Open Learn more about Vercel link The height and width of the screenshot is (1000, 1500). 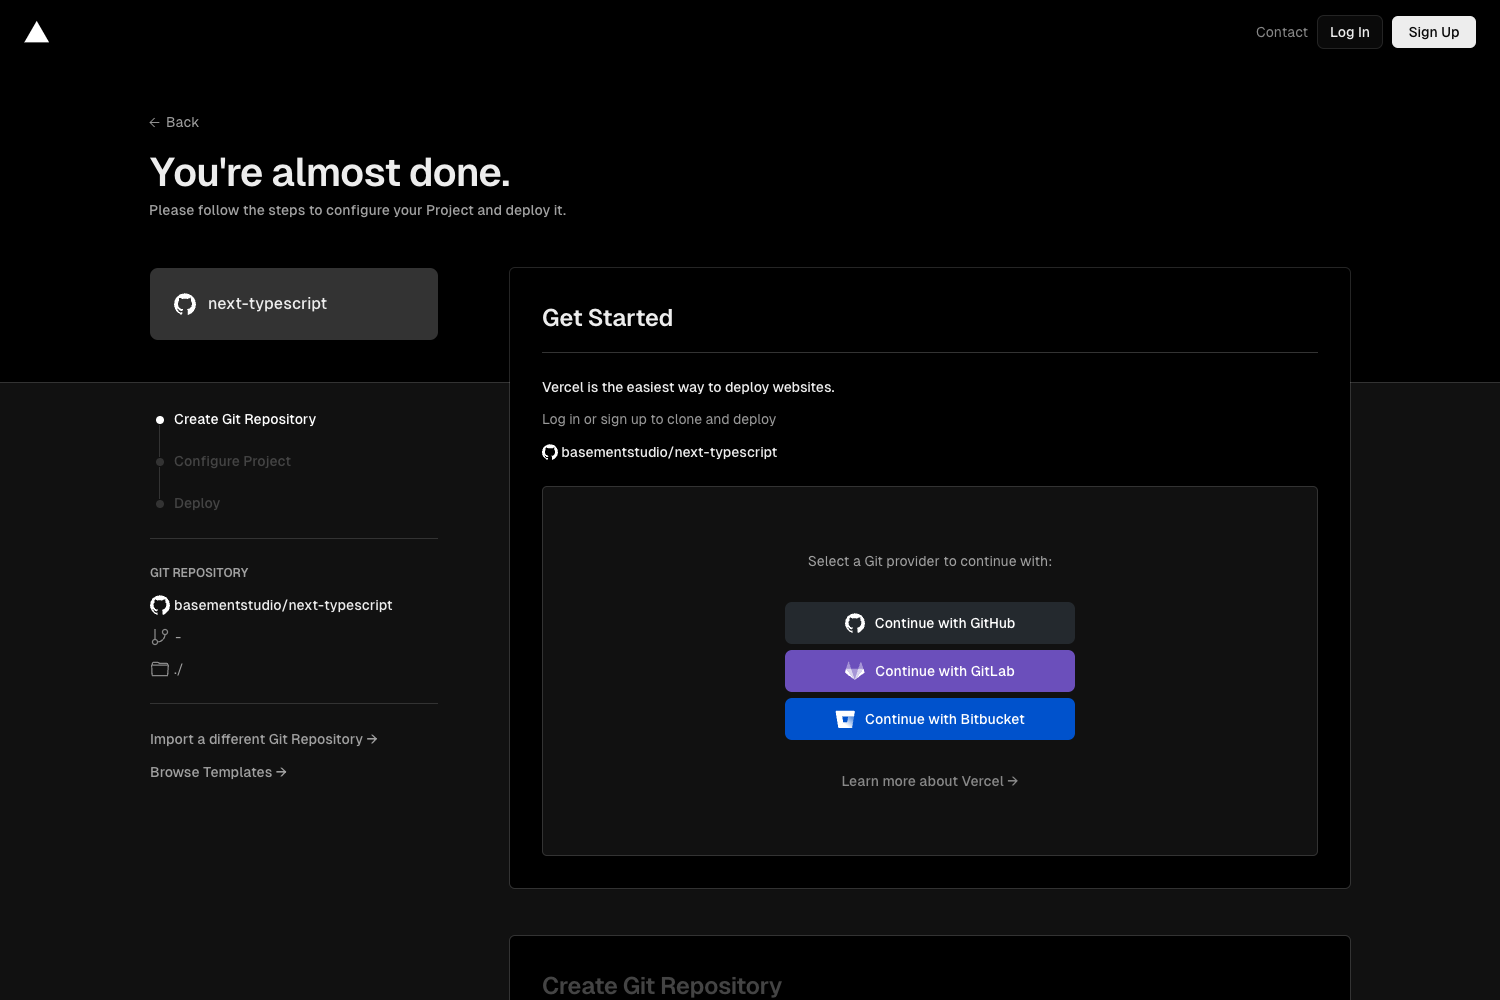pyautogui.click(x=929, y=780)
